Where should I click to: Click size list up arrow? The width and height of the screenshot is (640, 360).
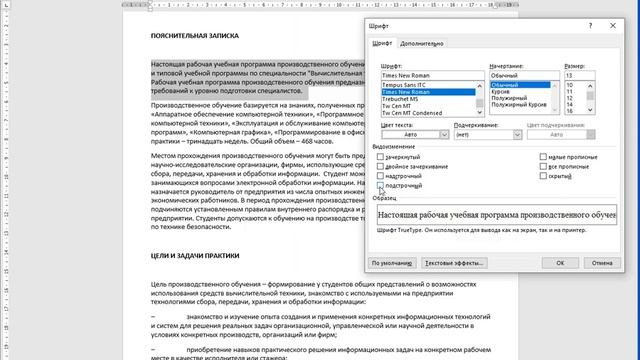[x=590, y=86]
